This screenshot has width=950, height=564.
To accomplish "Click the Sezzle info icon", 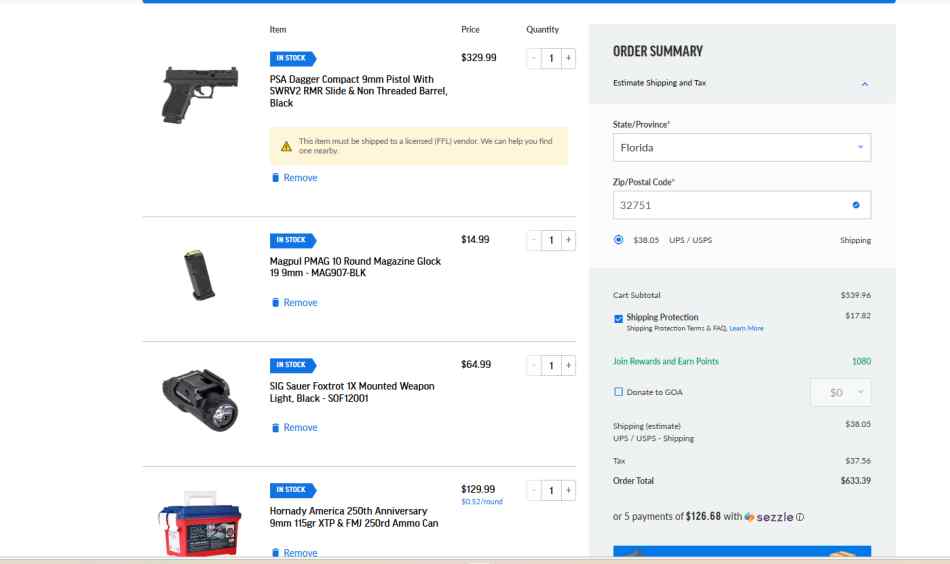I will pos(800,517).
